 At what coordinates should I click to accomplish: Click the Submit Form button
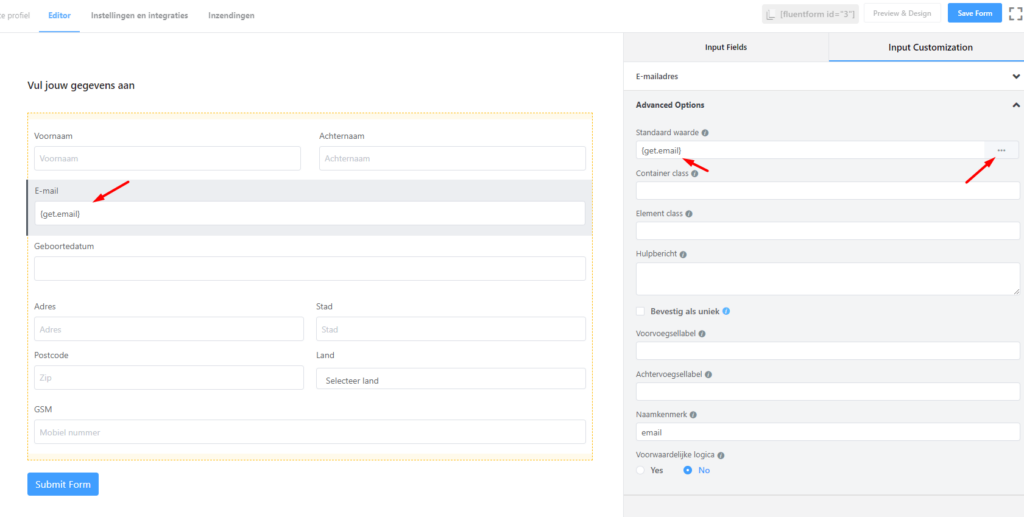63,484
